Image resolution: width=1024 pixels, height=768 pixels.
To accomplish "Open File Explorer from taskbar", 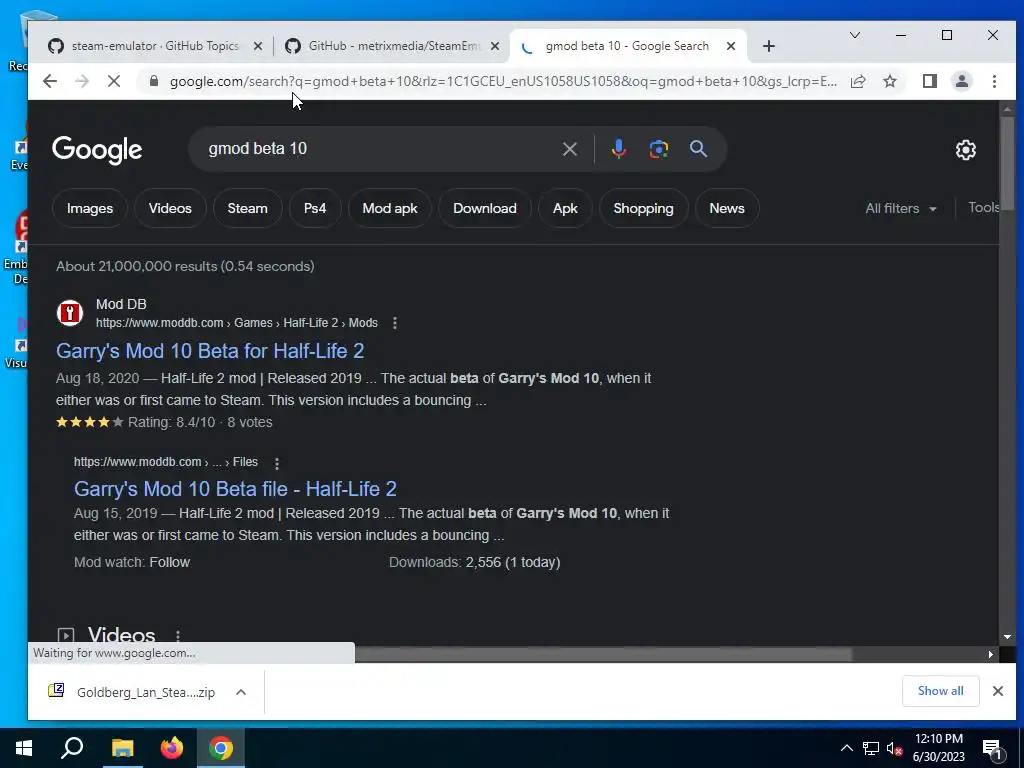I will [x=122, y=748].
